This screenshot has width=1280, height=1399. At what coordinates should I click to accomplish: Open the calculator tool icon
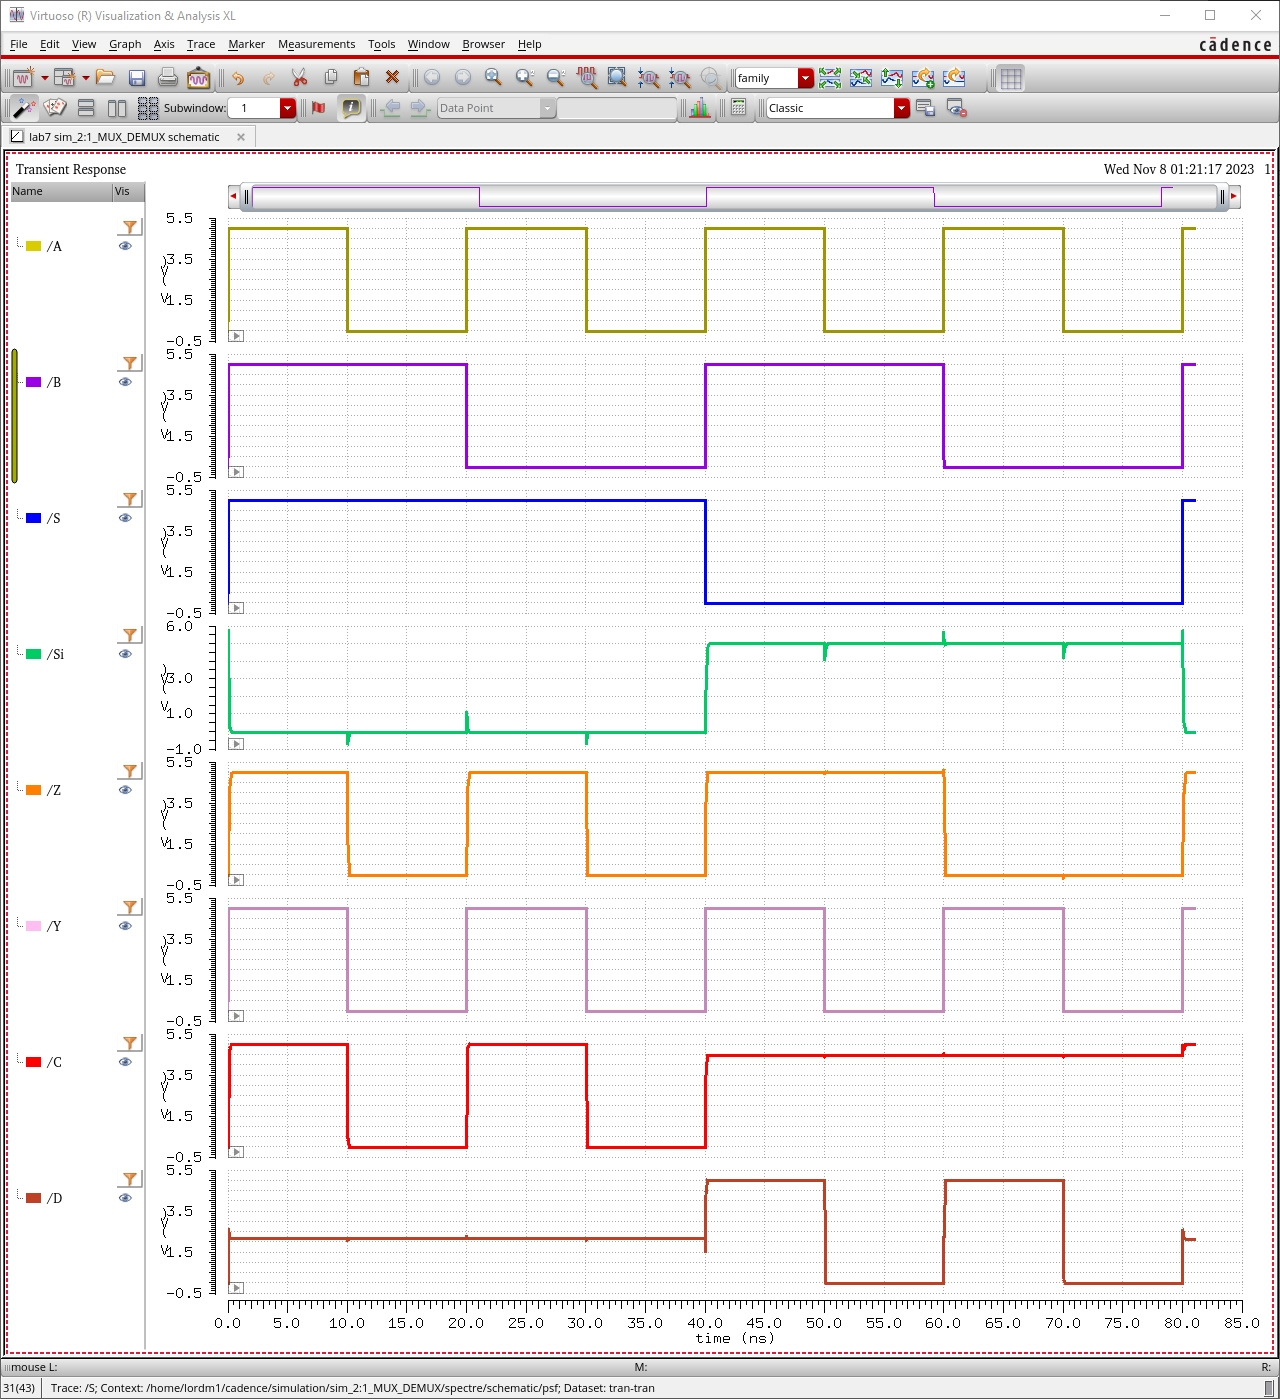[739, 108]
